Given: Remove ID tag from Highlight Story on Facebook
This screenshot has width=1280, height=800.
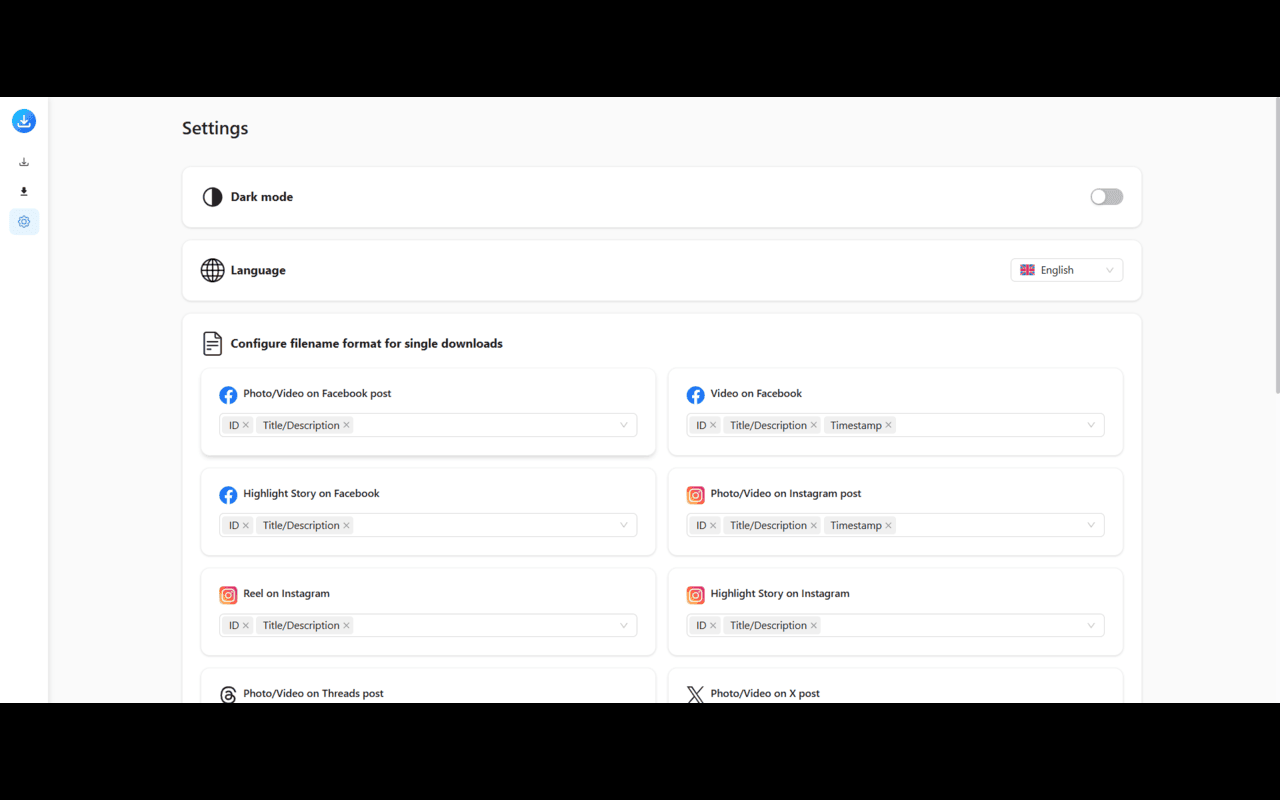Looking at the screenshot, I should (246, 525).
